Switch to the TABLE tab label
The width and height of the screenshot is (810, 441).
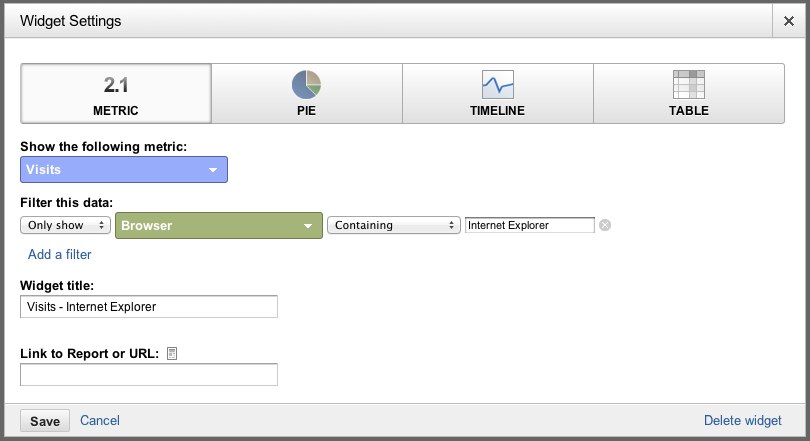689,111
